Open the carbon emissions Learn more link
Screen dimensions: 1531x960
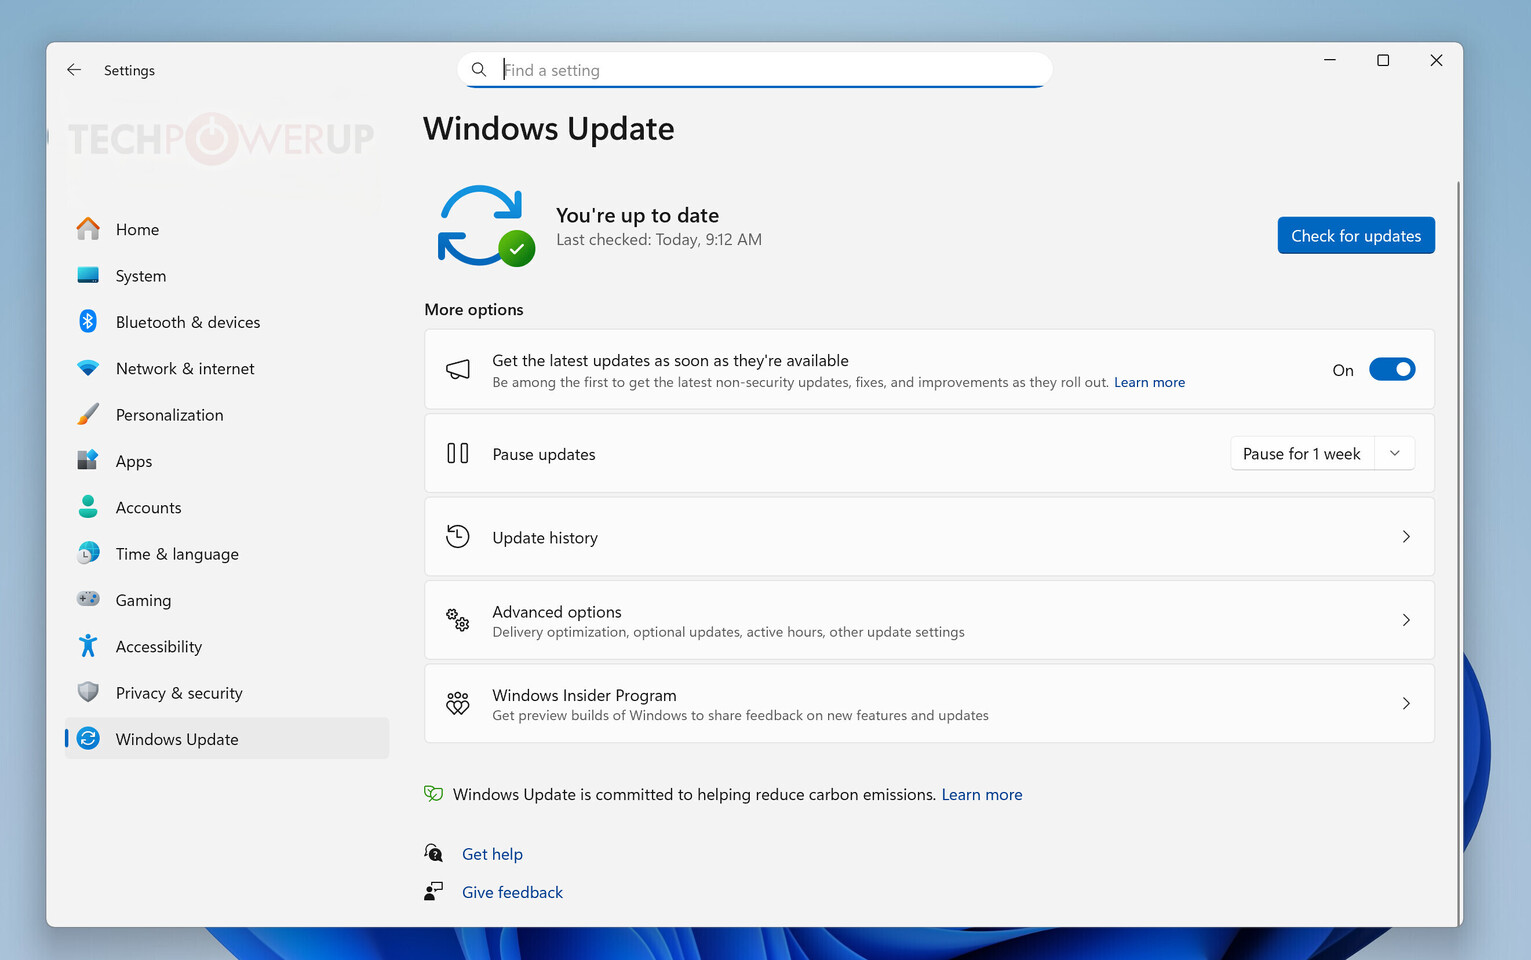tap(981, 794)
